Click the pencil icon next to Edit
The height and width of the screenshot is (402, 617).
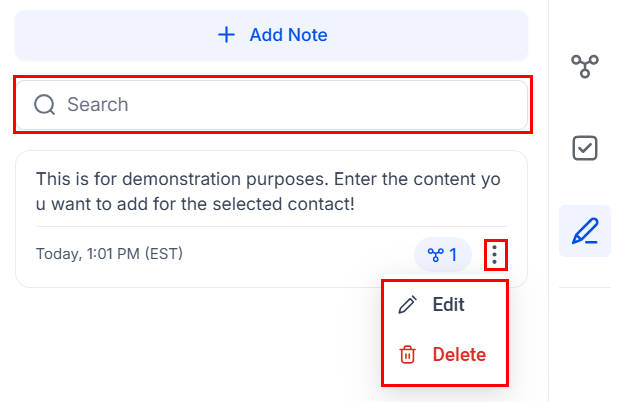click(407, 305)
